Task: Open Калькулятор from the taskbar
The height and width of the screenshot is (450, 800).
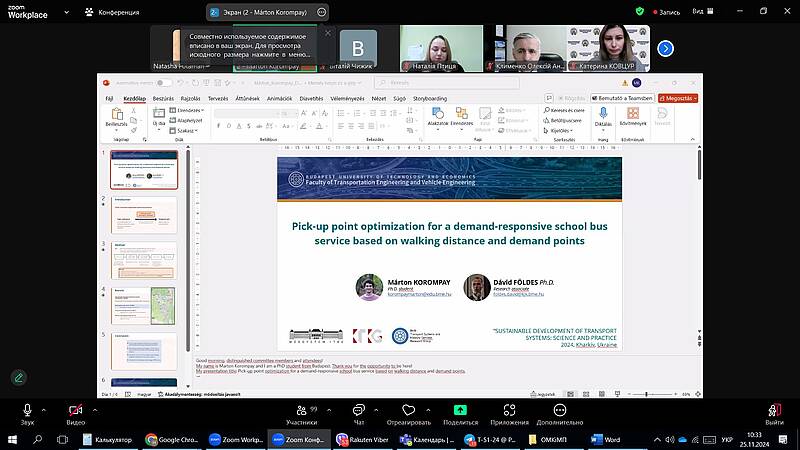Action: pyautogui.click(x=108, y=440)
